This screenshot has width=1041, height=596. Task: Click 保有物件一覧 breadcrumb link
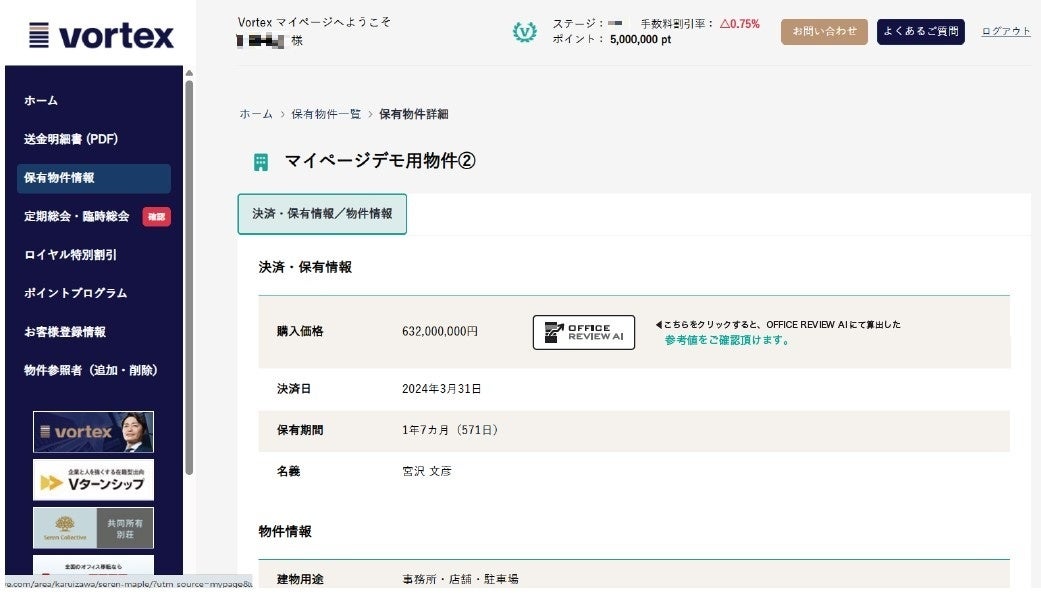pyautogui.click(x=326, y=114)
